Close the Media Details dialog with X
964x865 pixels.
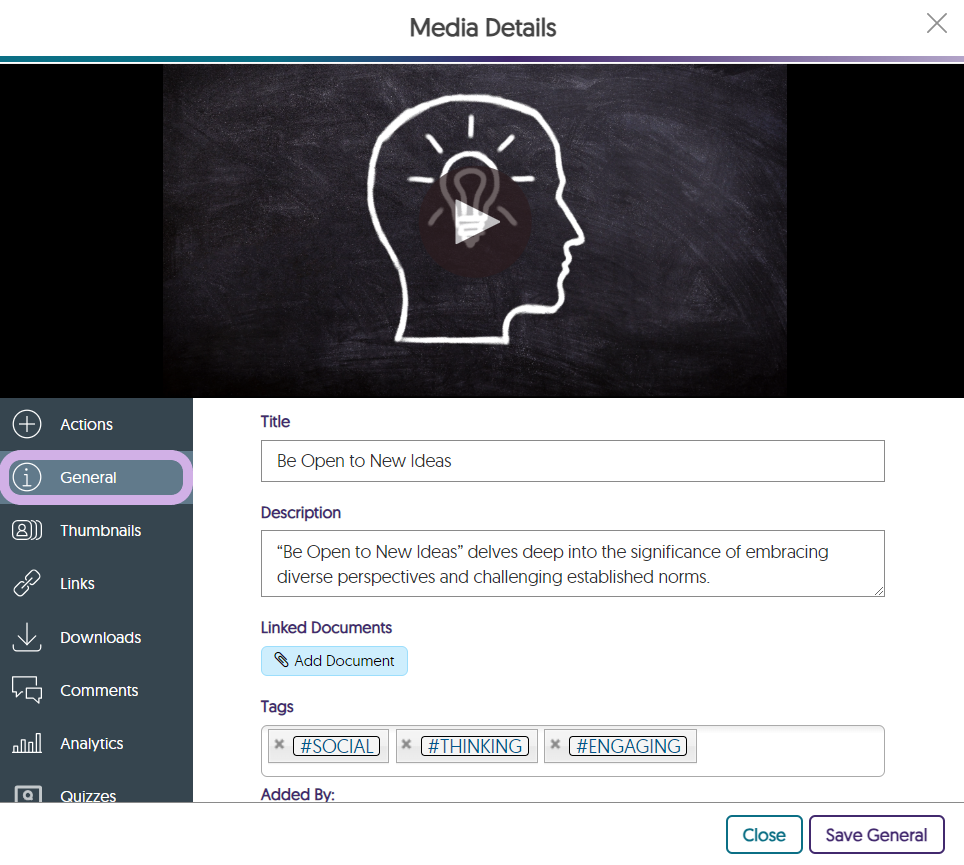tap(936, 24)
